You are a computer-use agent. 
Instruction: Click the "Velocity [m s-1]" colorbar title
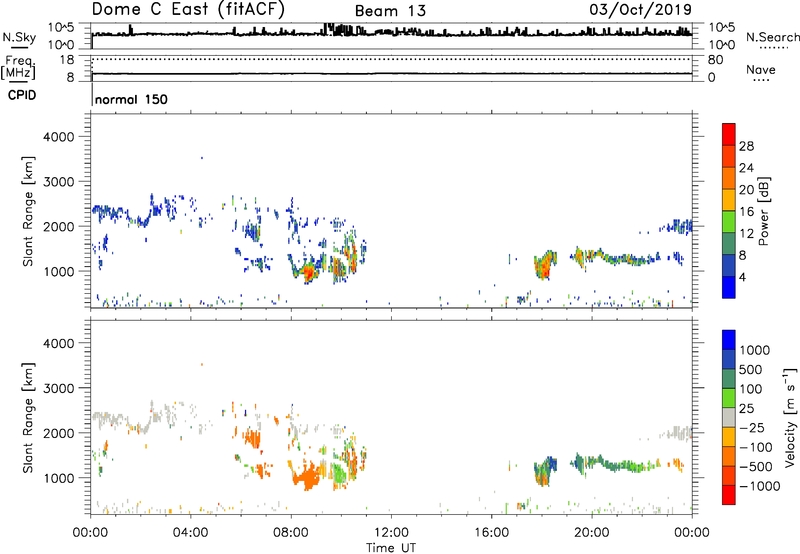(x=790, y=417)
